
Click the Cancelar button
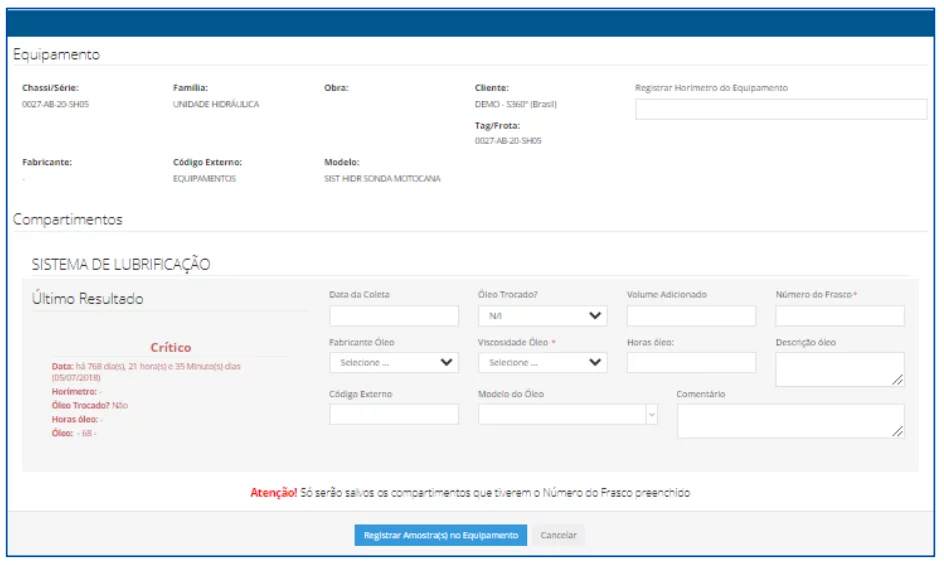(558, 536)
